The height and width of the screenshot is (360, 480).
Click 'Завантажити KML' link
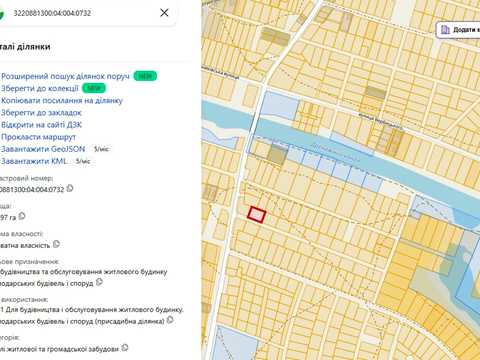point(34,161)
